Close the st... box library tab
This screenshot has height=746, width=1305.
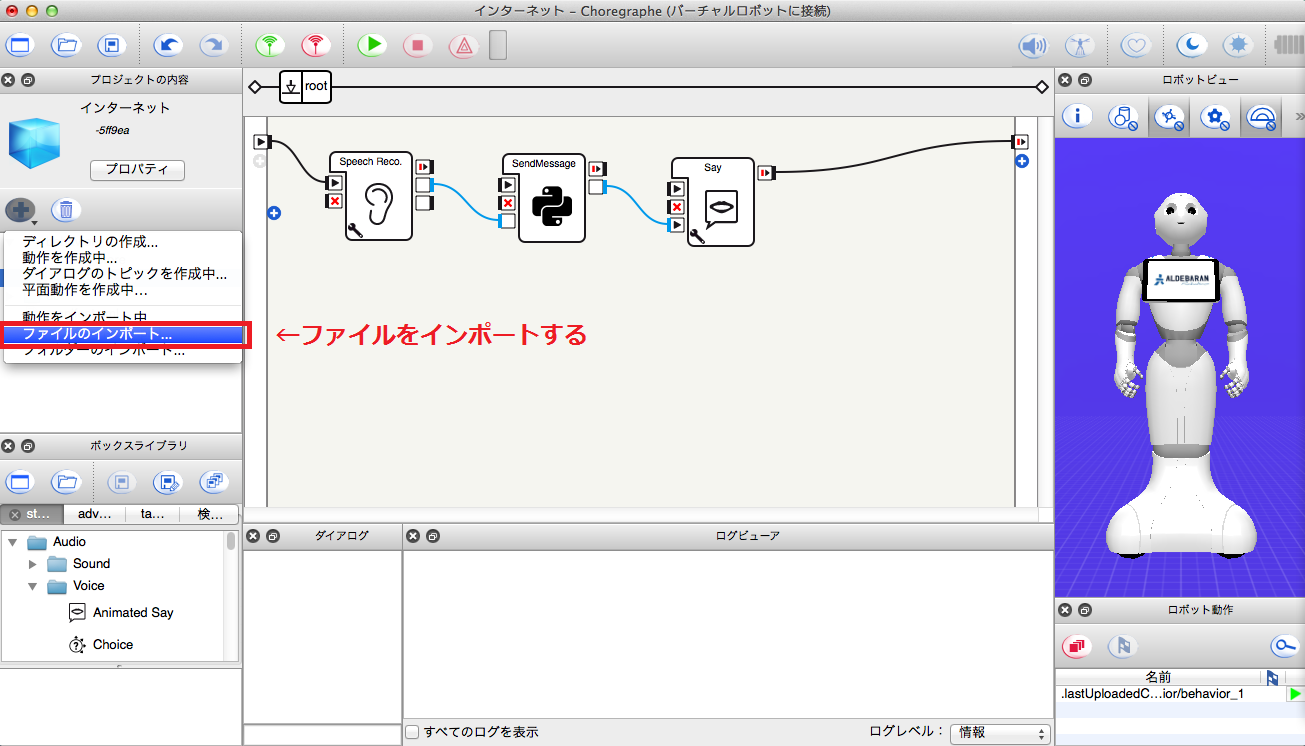point(15,515)
